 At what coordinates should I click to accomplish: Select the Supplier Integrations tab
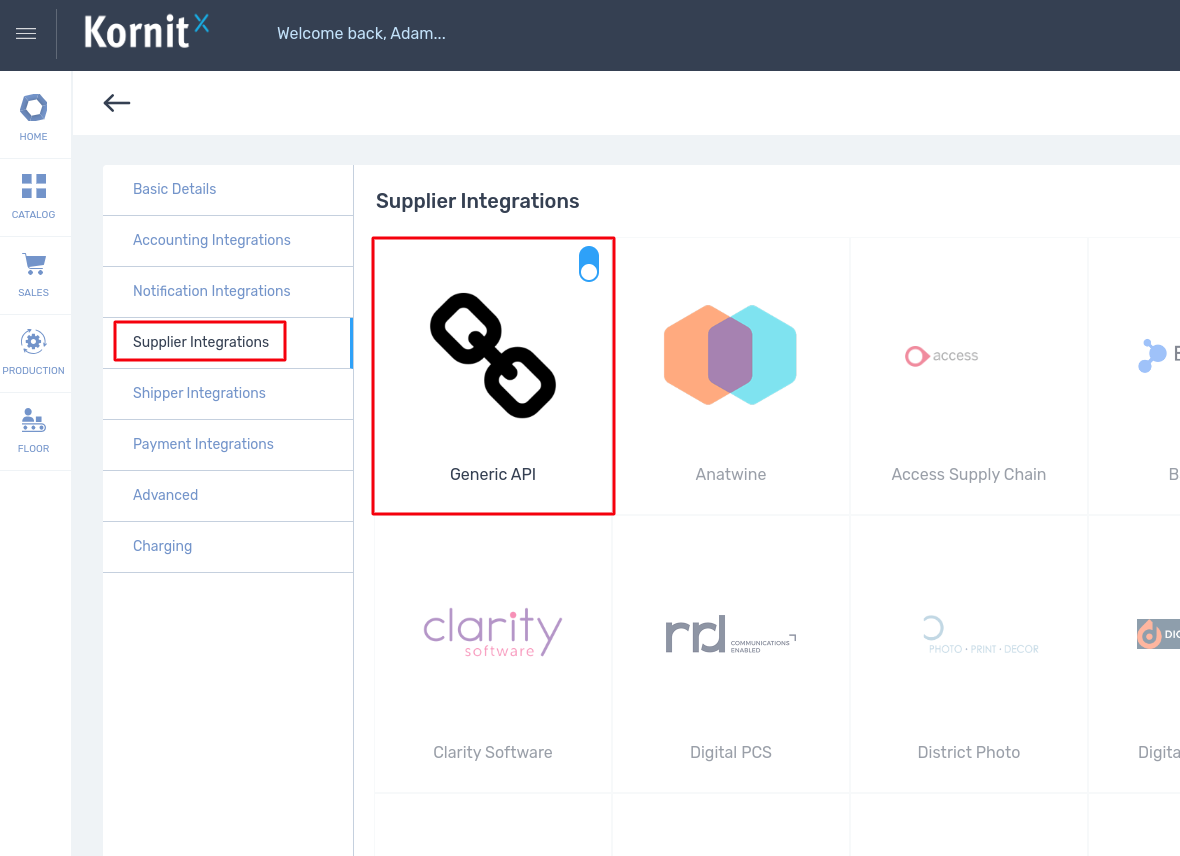(201, 342)
